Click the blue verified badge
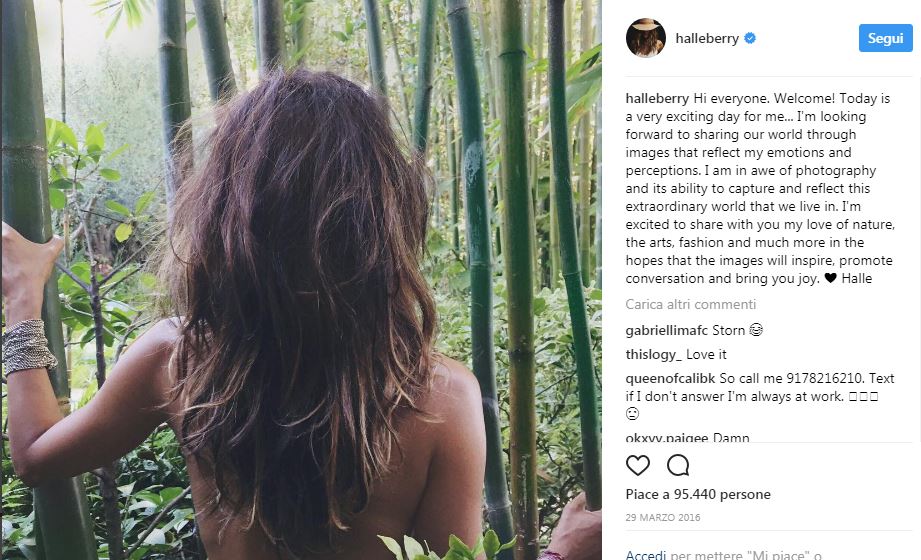This screenshot has width=921, height=560. coord(750,38)
